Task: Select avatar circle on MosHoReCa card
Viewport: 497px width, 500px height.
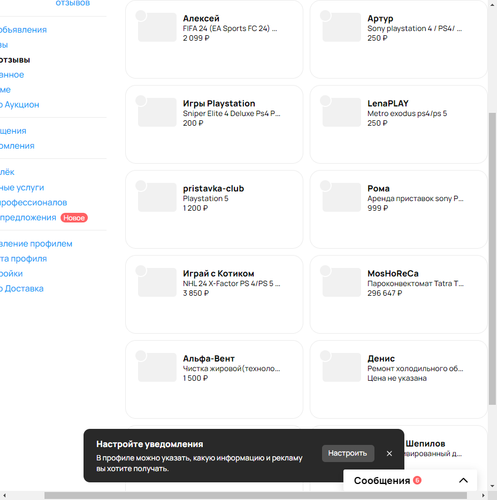Action: 325,270
